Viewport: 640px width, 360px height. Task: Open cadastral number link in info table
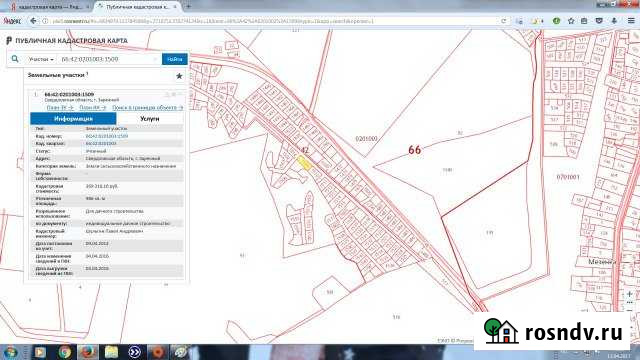click(x=107, y=136)
